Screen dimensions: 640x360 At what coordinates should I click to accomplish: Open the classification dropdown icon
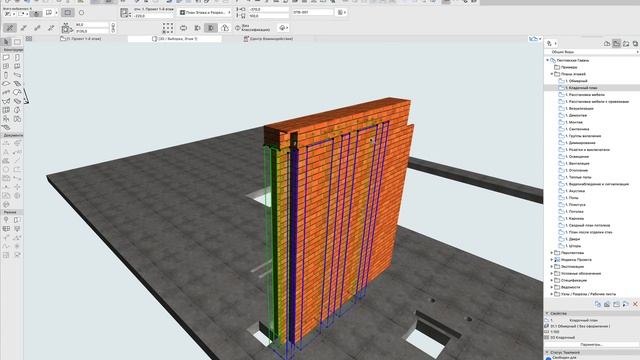click(x=283, y=28)
